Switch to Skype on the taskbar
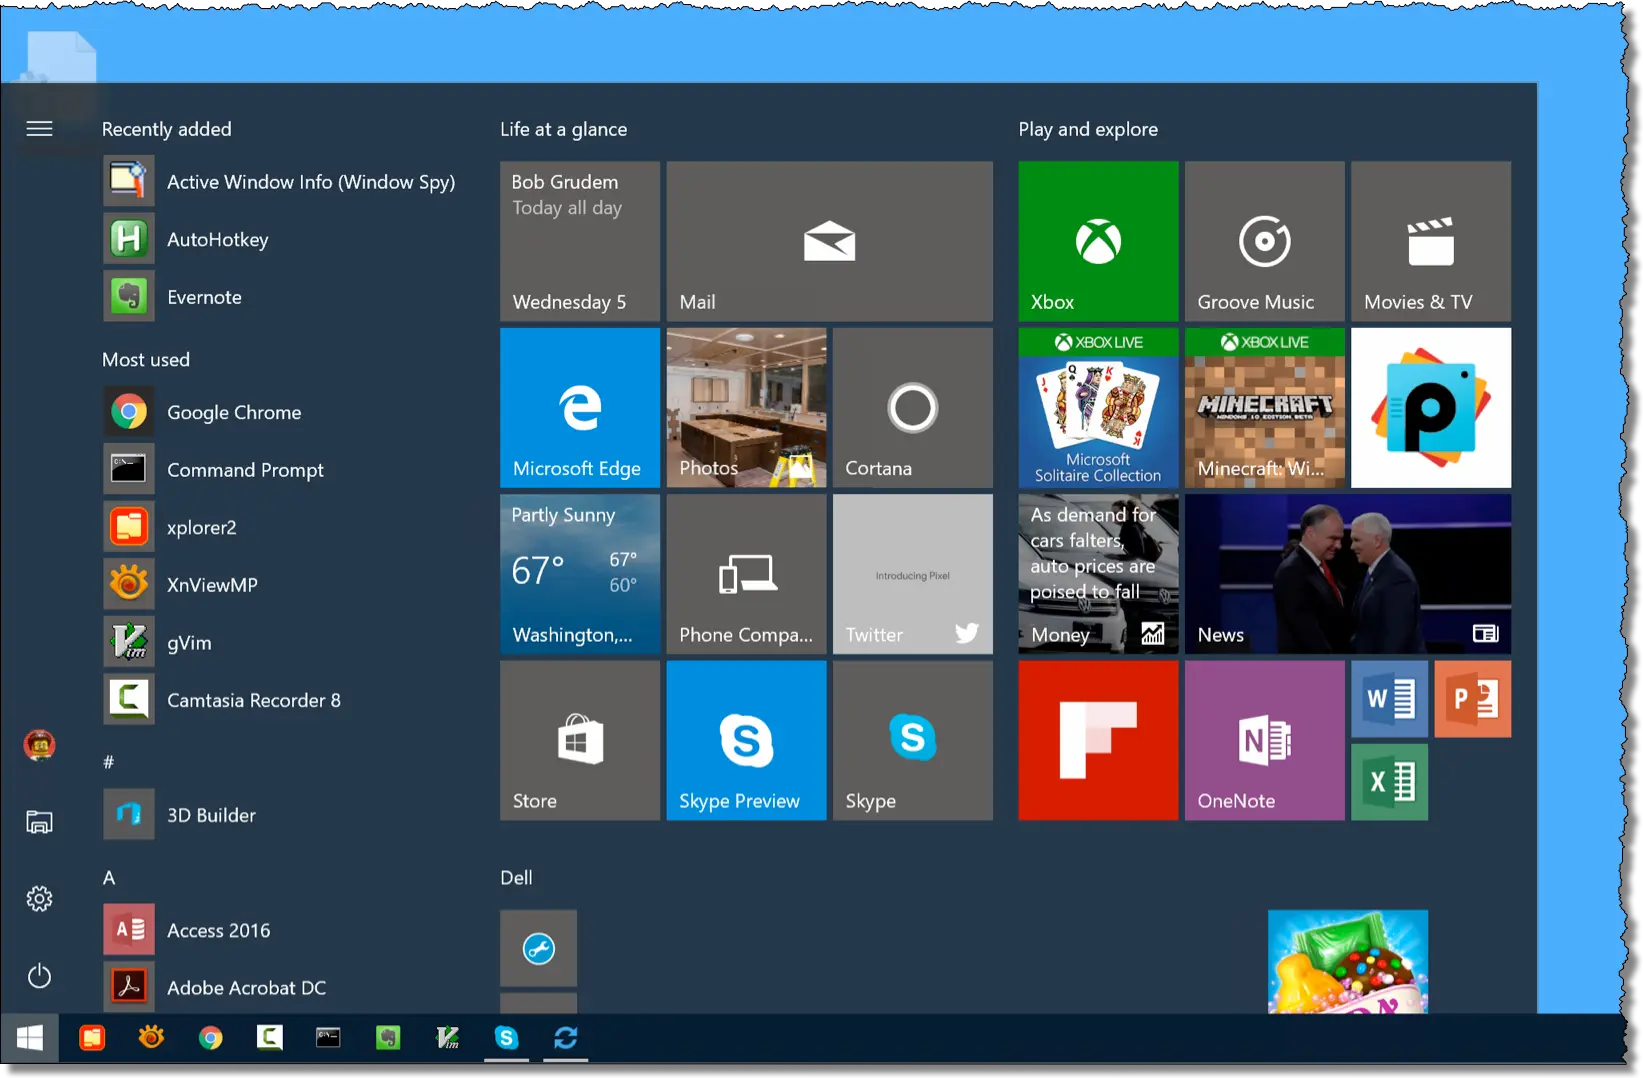Image resolution: width=1643 pixels, height=1078 pixels. click(x=507, y=1038)
